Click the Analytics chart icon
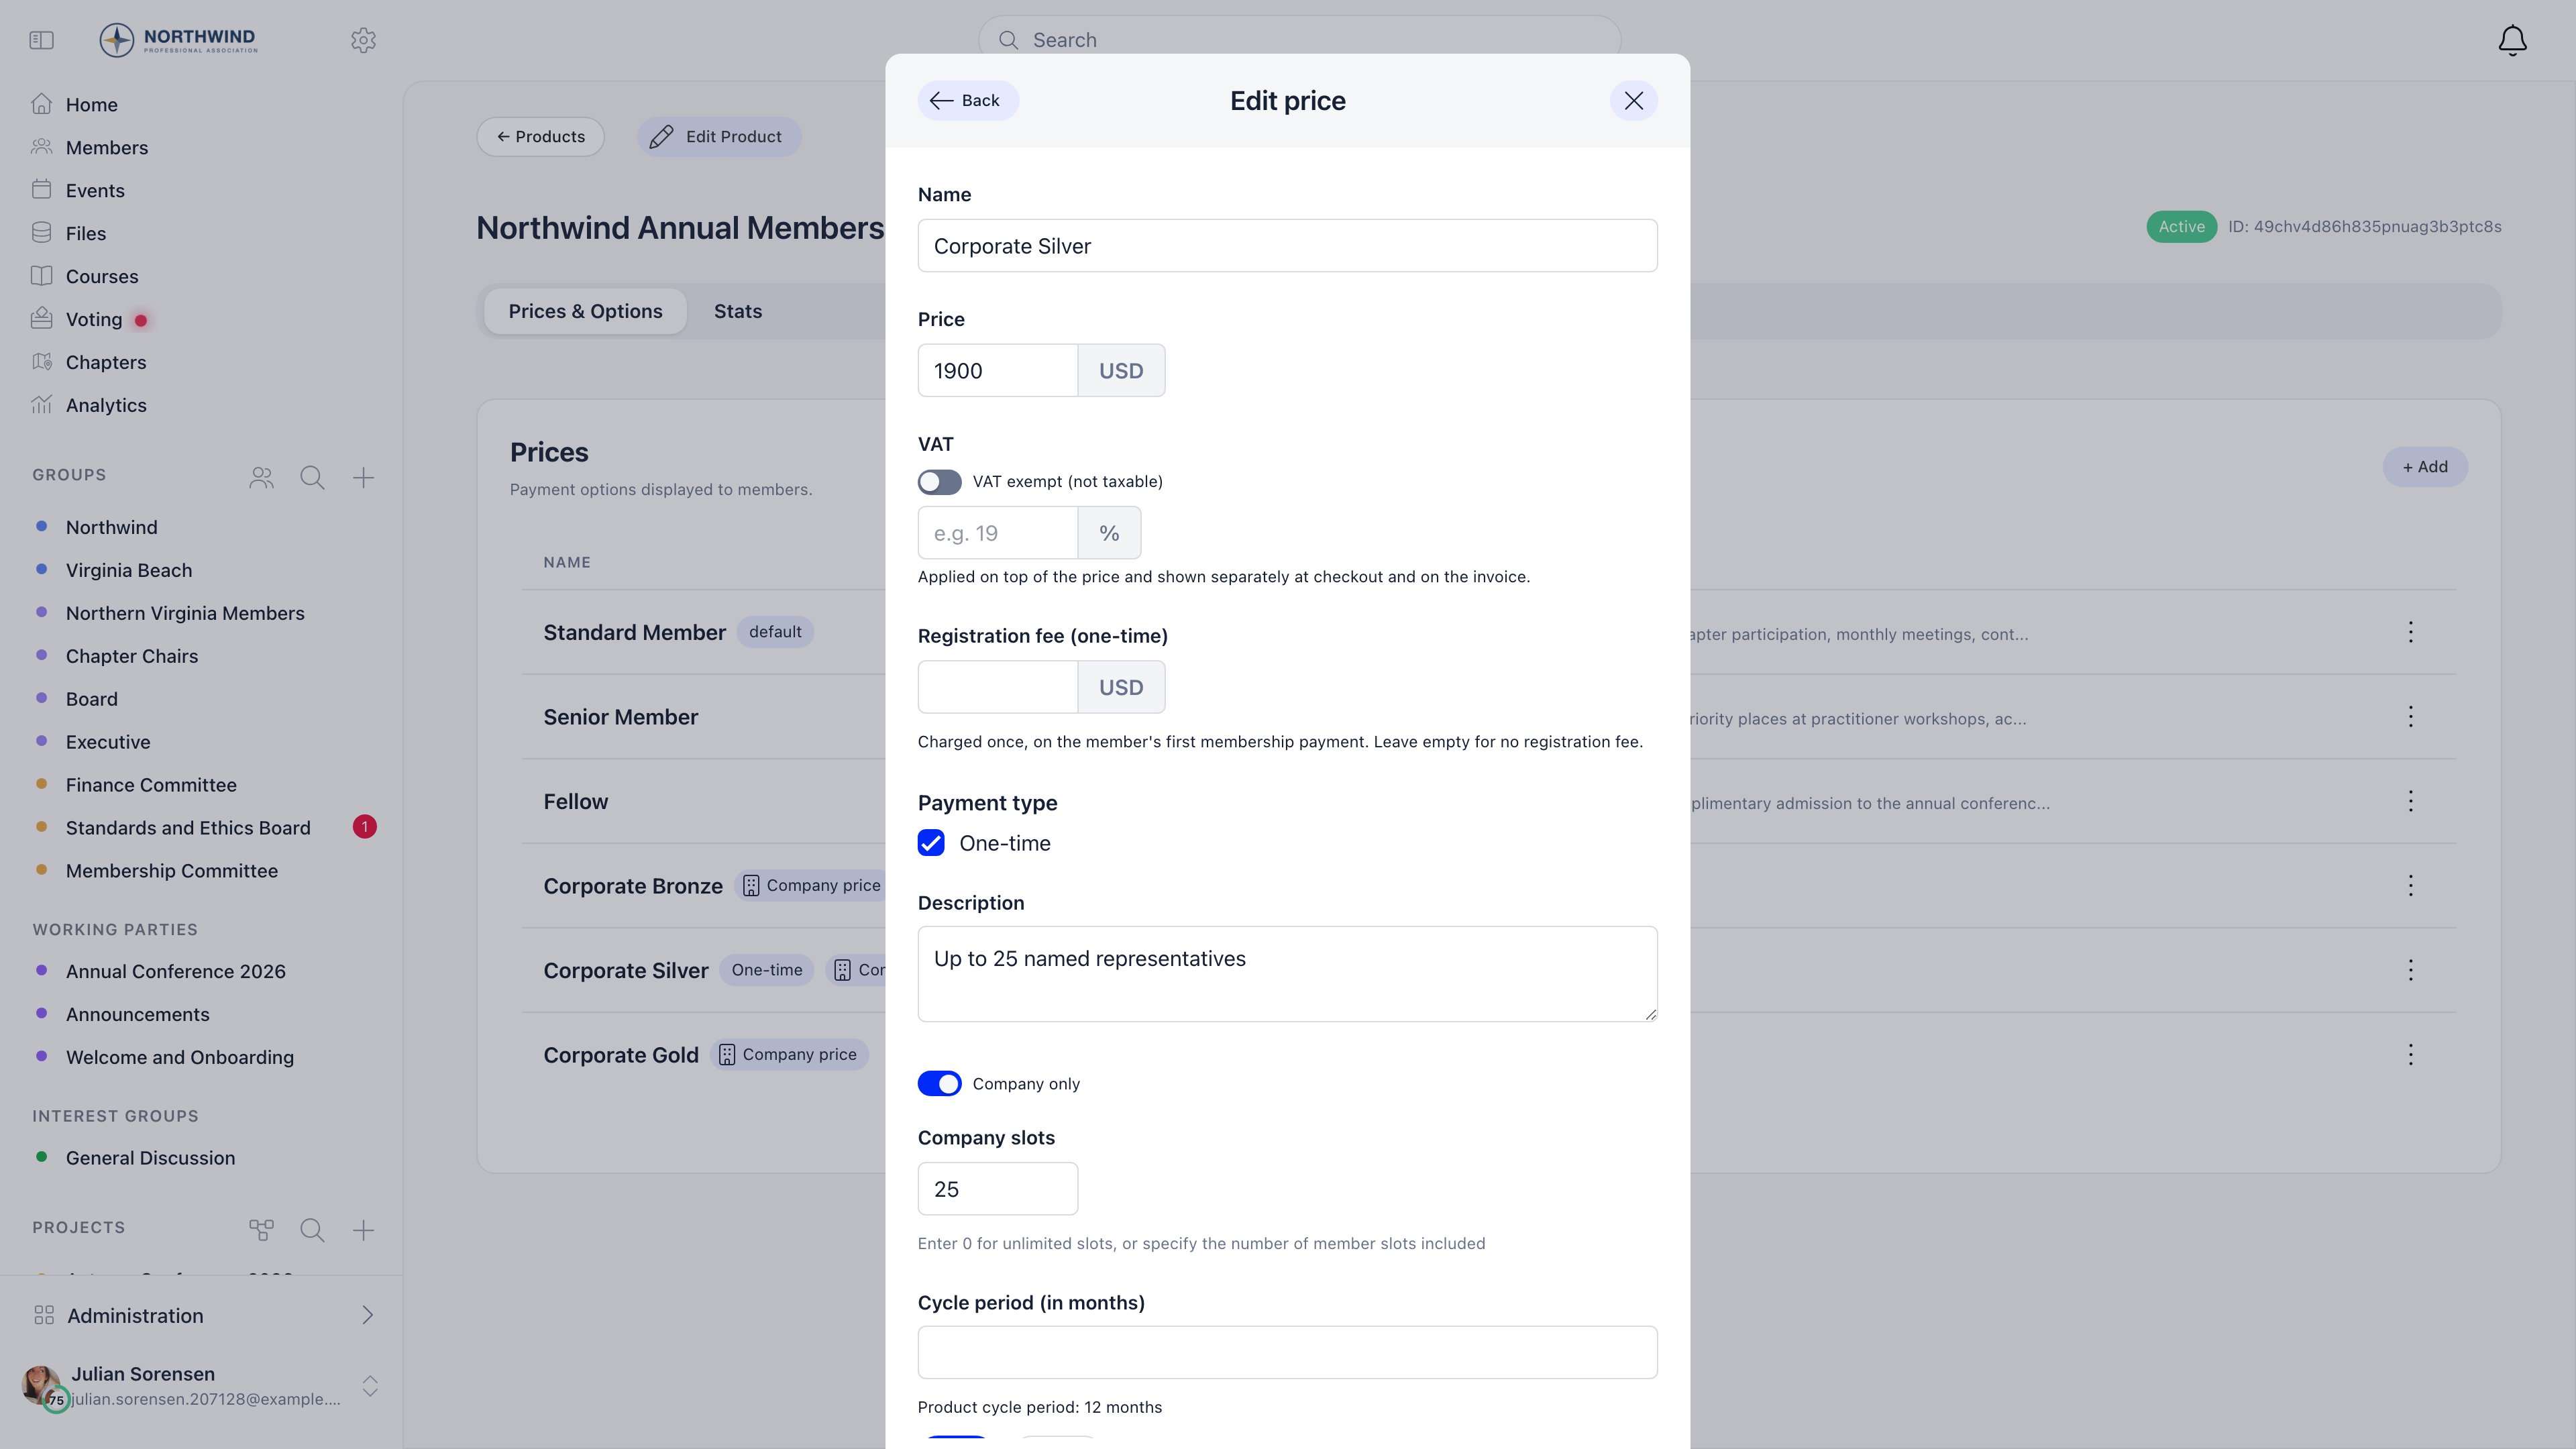The width and height of the screenshot is (2576, 1449). [x=41, y=405]
